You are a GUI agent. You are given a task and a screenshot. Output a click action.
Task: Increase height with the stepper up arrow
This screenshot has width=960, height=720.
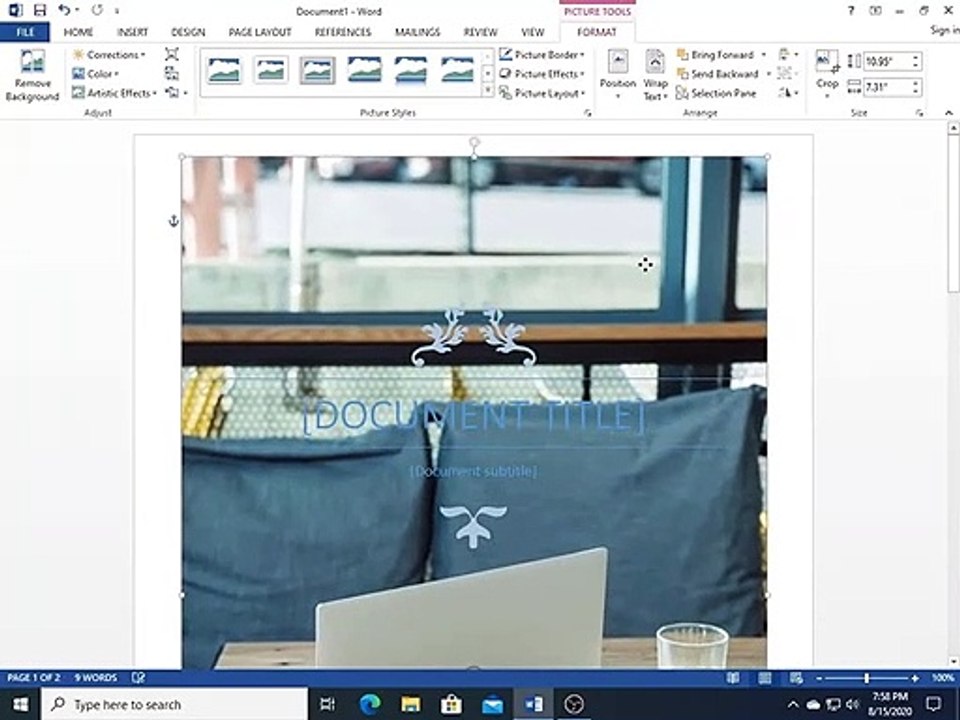(916, 58)
